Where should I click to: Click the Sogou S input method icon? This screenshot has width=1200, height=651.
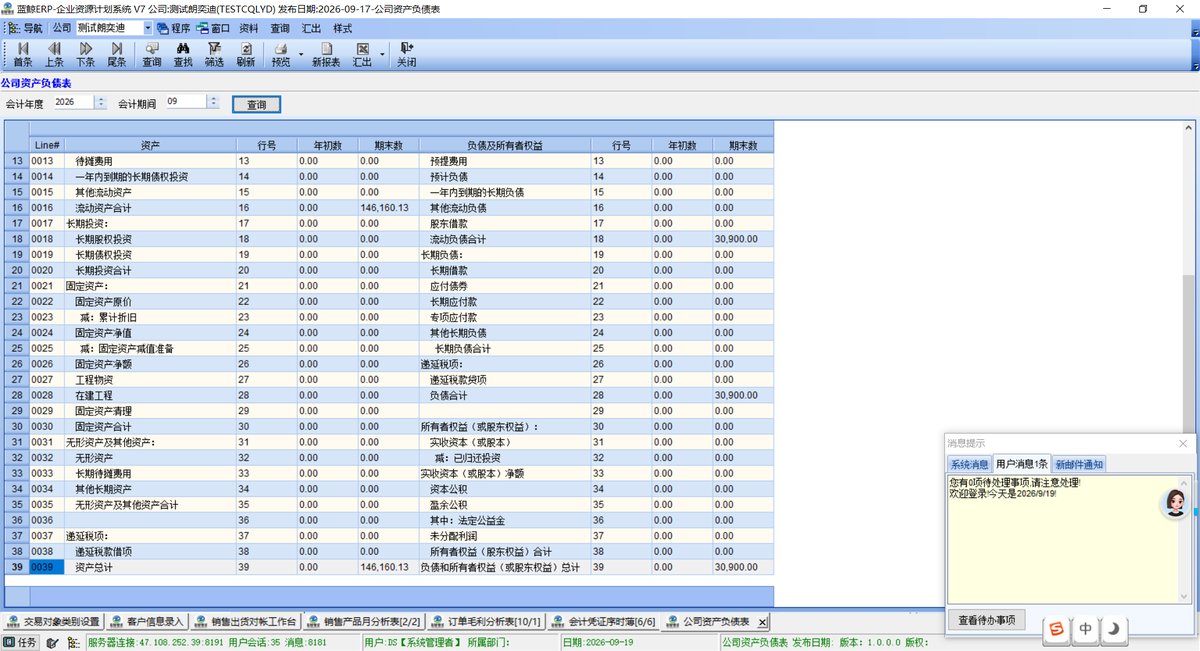[x=1056, y=629]
